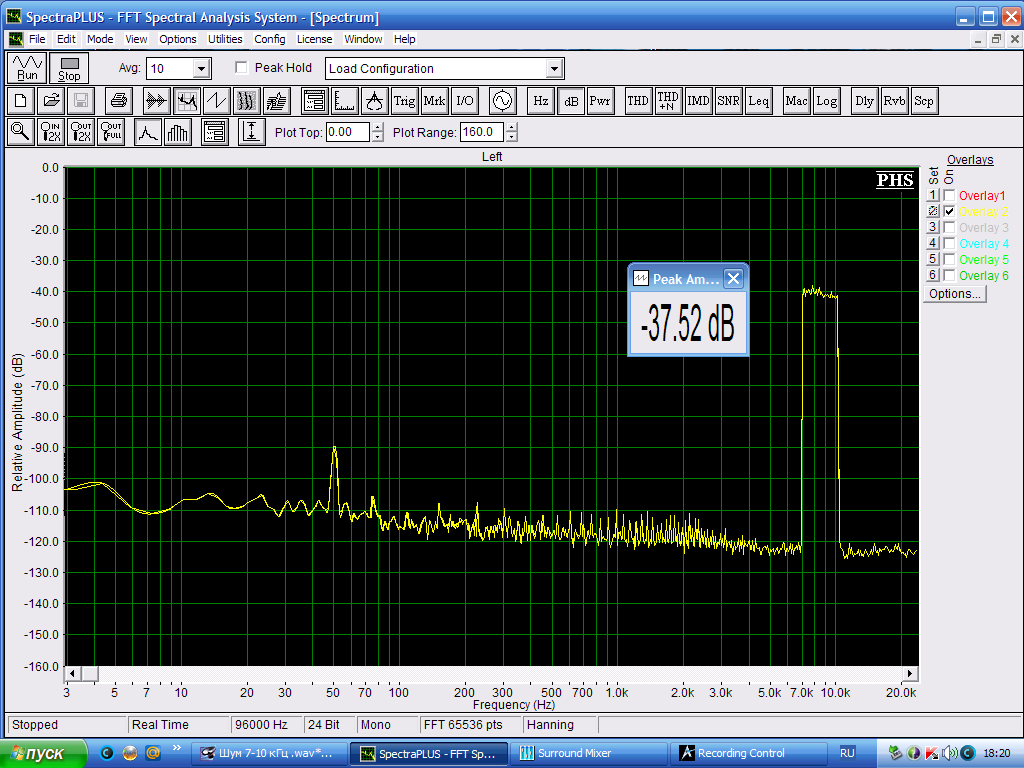Enable the Peak Hold checkbox
This screenshot has height=768, width=1024.
click(241, 68)
